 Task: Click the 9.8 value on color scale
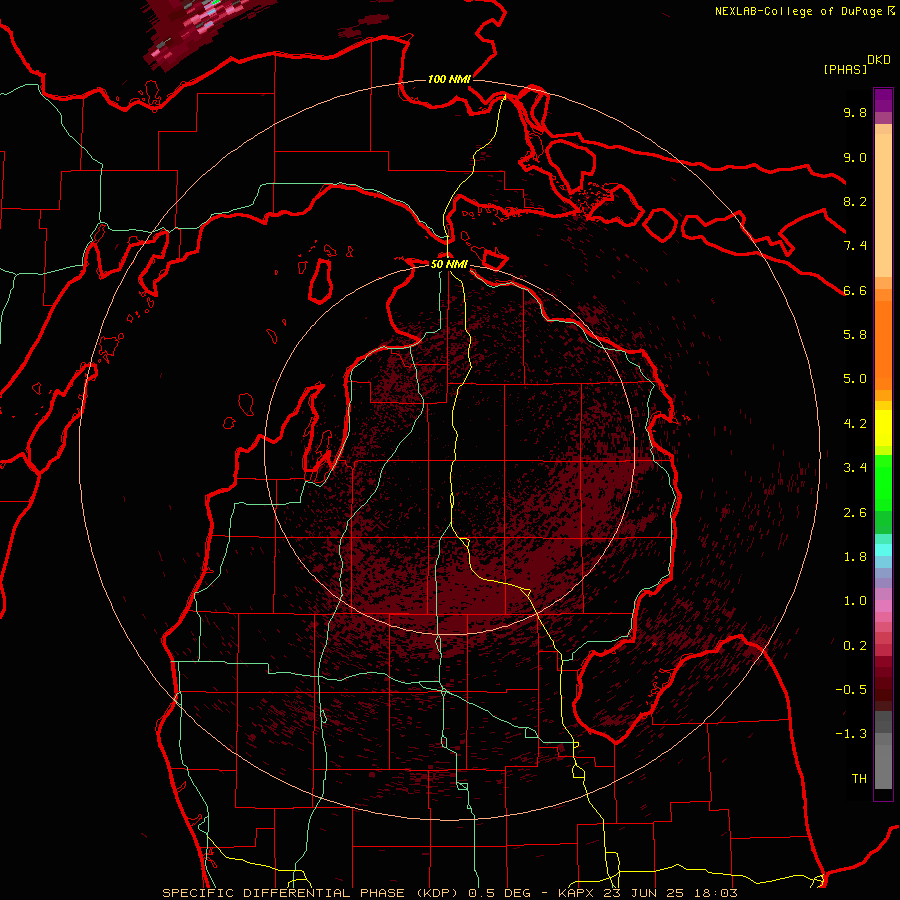click(855, 112)
